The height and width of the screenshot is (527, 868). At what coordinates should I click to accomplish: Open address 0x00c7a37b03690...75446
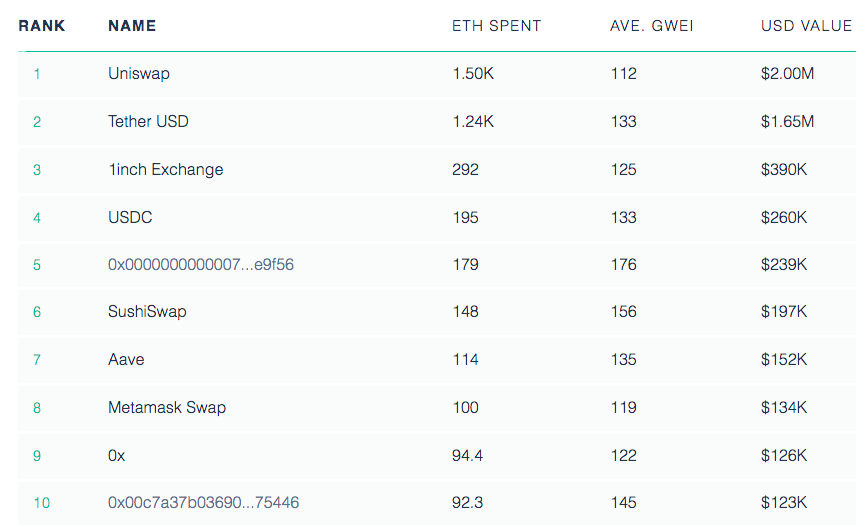coord(203,503)
